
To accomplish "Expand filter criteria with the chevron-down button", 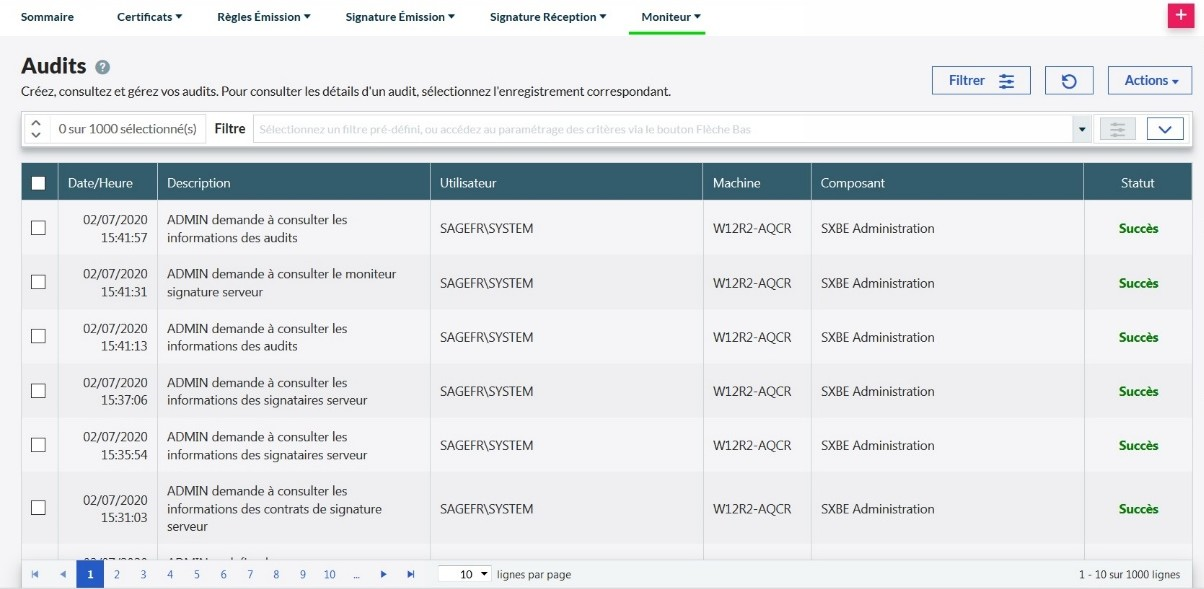I will 1165,129.
